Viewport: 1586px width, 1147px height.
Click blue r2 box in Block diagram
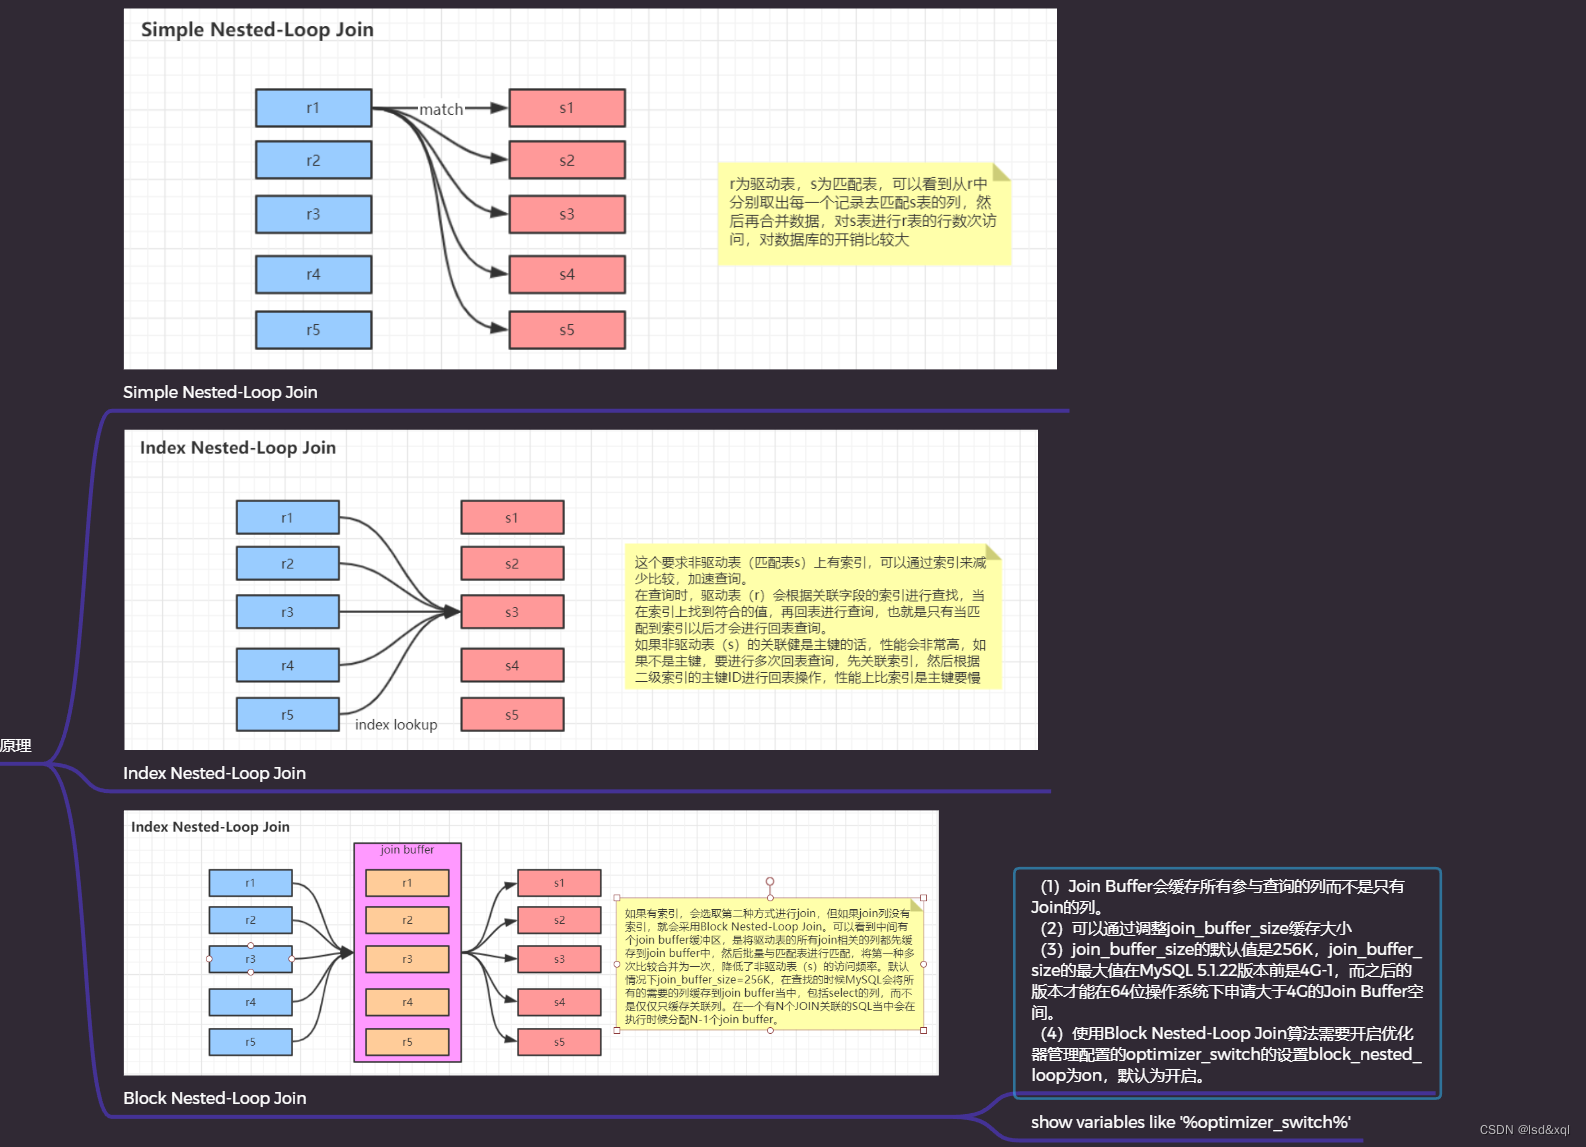pyautogui.click(x=251, y=920)
